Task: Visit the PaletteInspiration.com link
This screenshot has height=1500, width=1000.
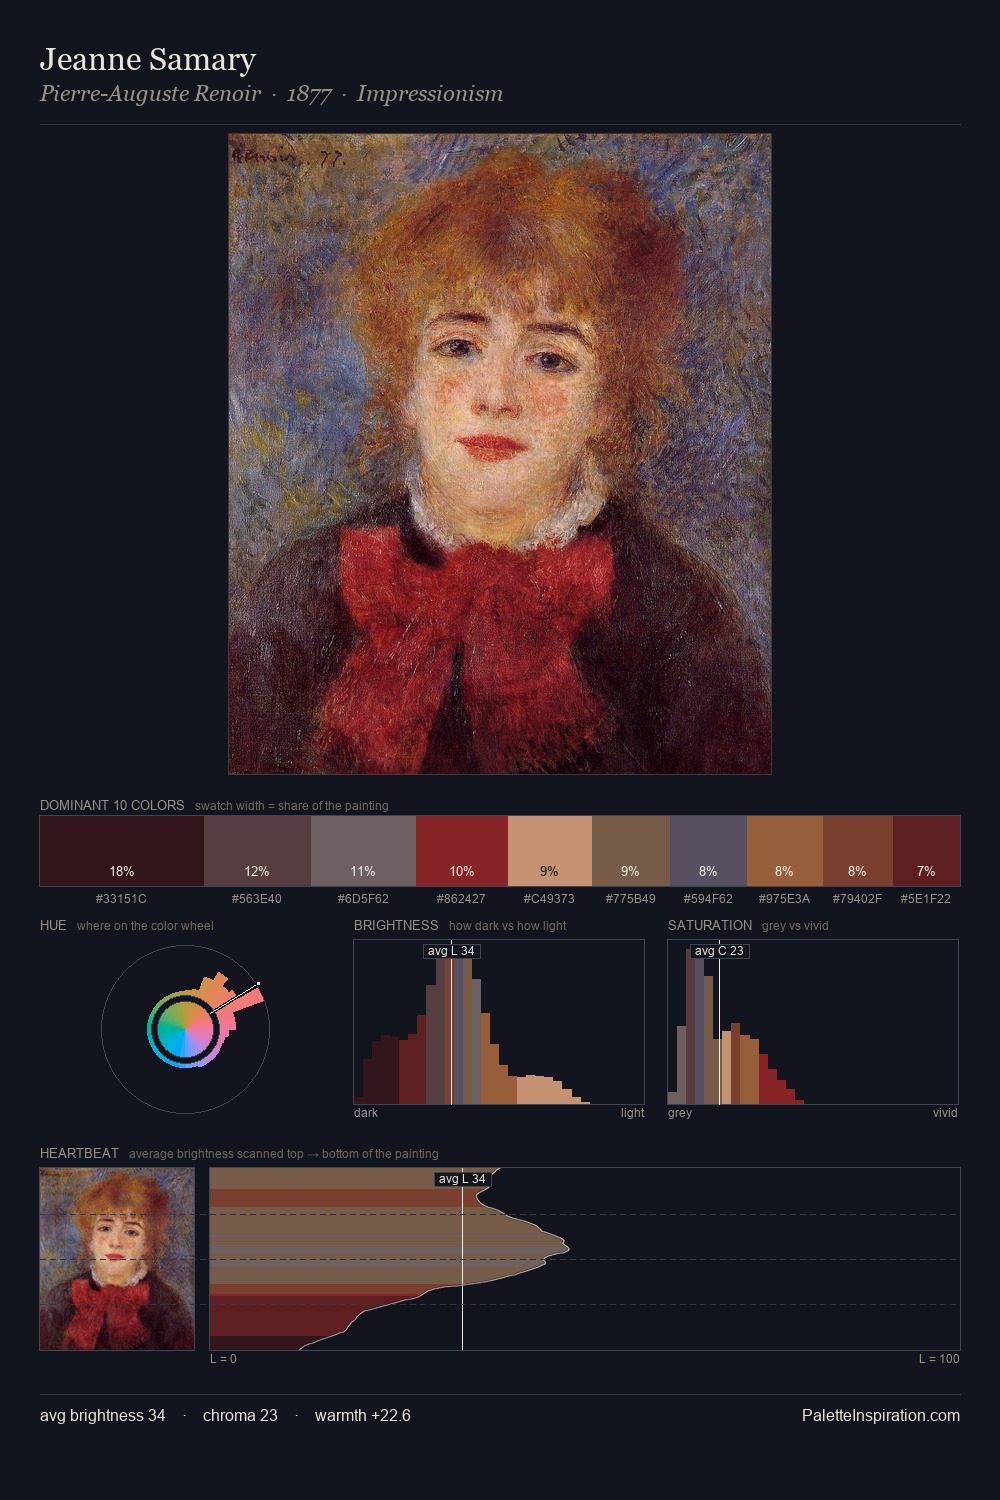Action: [881, 1416]
